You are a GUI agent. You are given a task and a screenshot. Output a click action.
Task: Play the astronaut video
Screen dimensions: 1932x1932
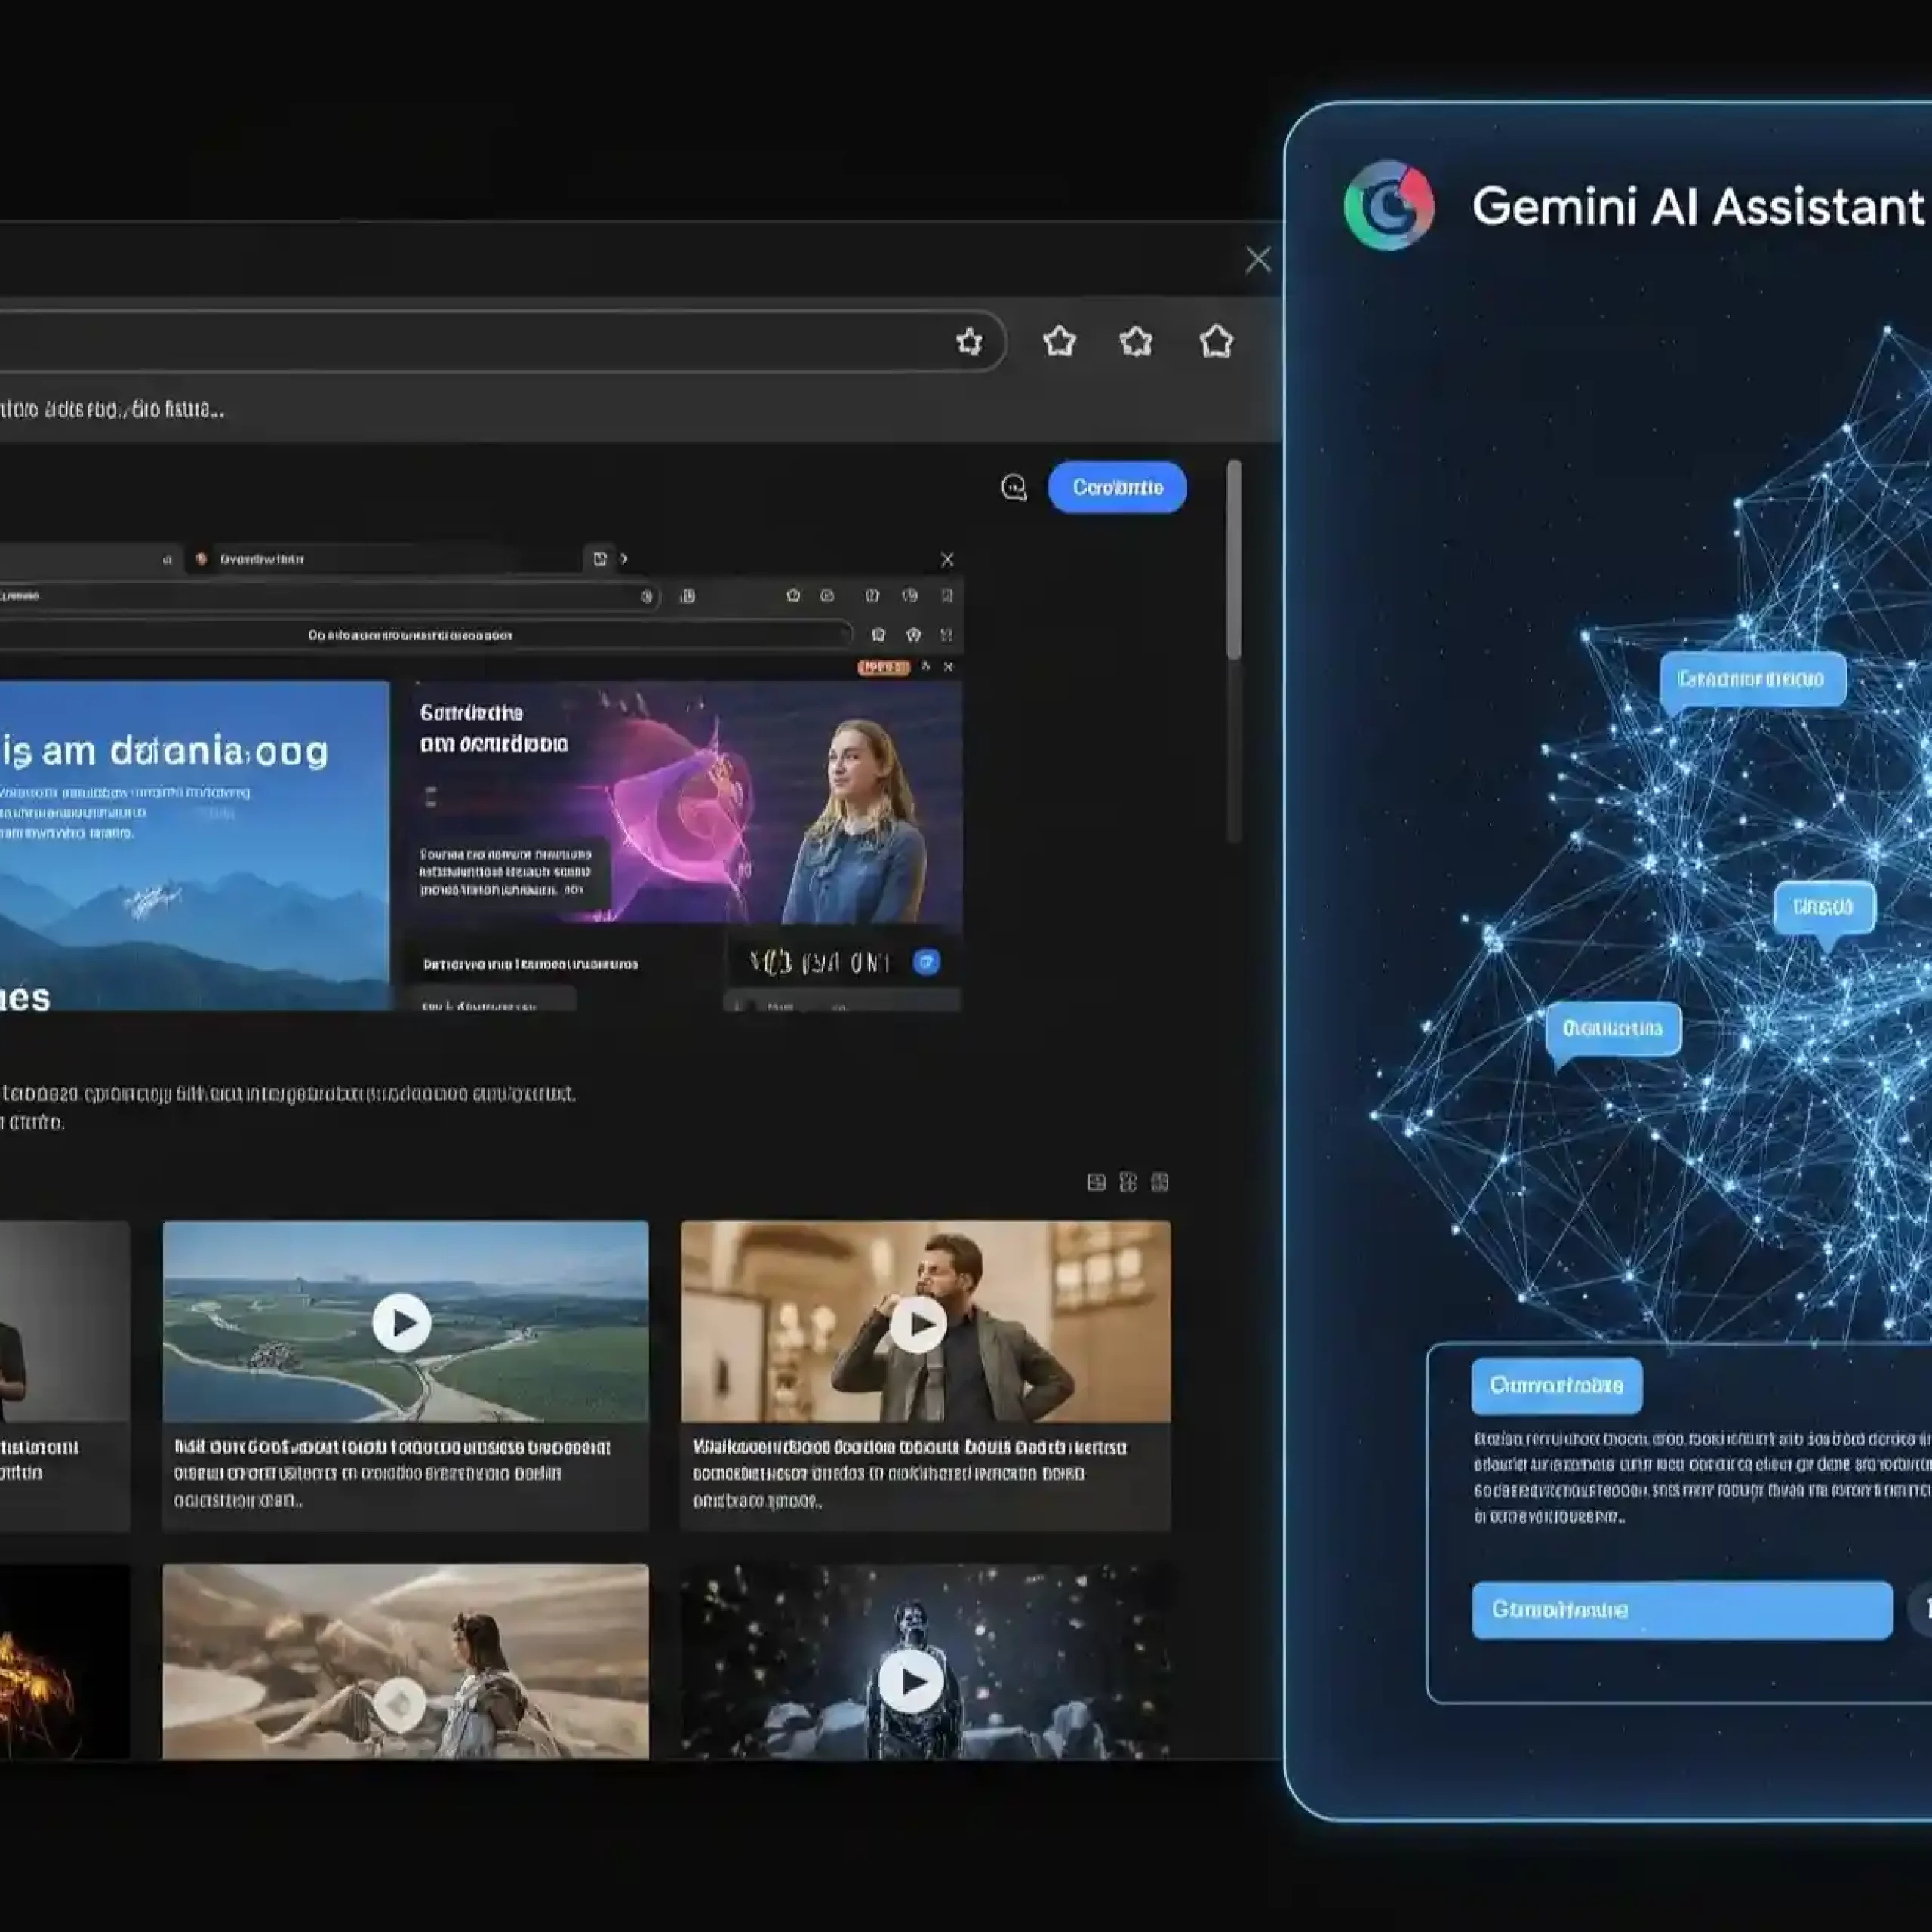pyautogui.click(x=911, y=1682)
